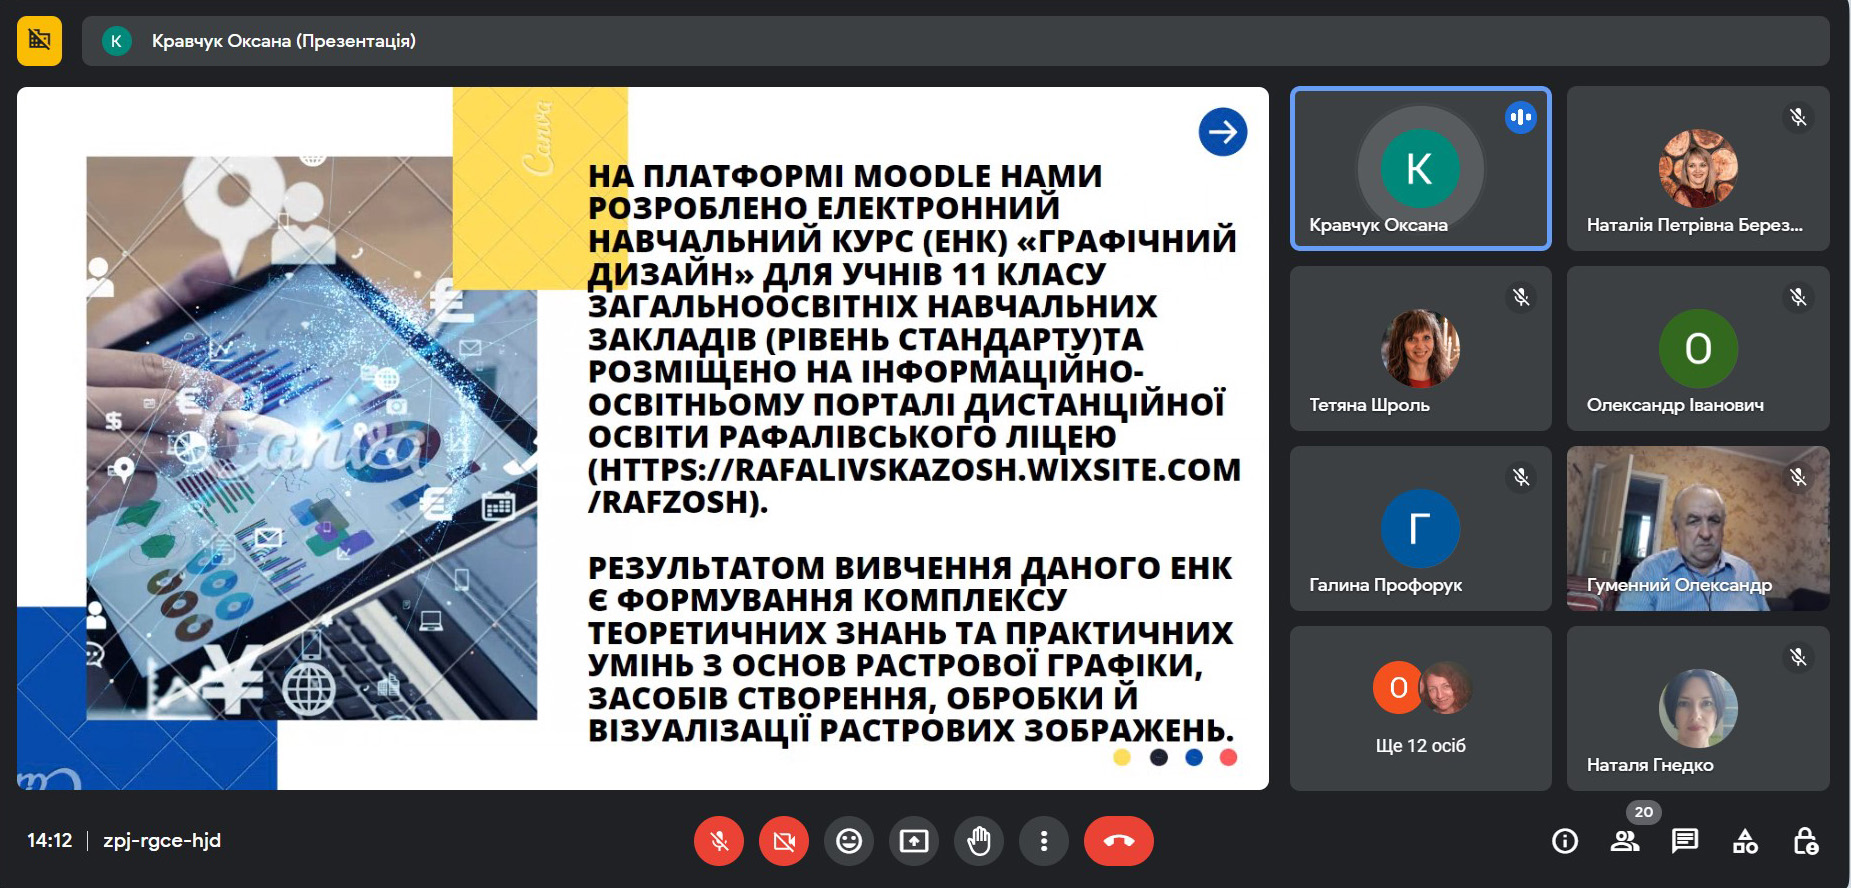Click the red dot on the slide
The image size is (1851, 888).
point(1229,757)
